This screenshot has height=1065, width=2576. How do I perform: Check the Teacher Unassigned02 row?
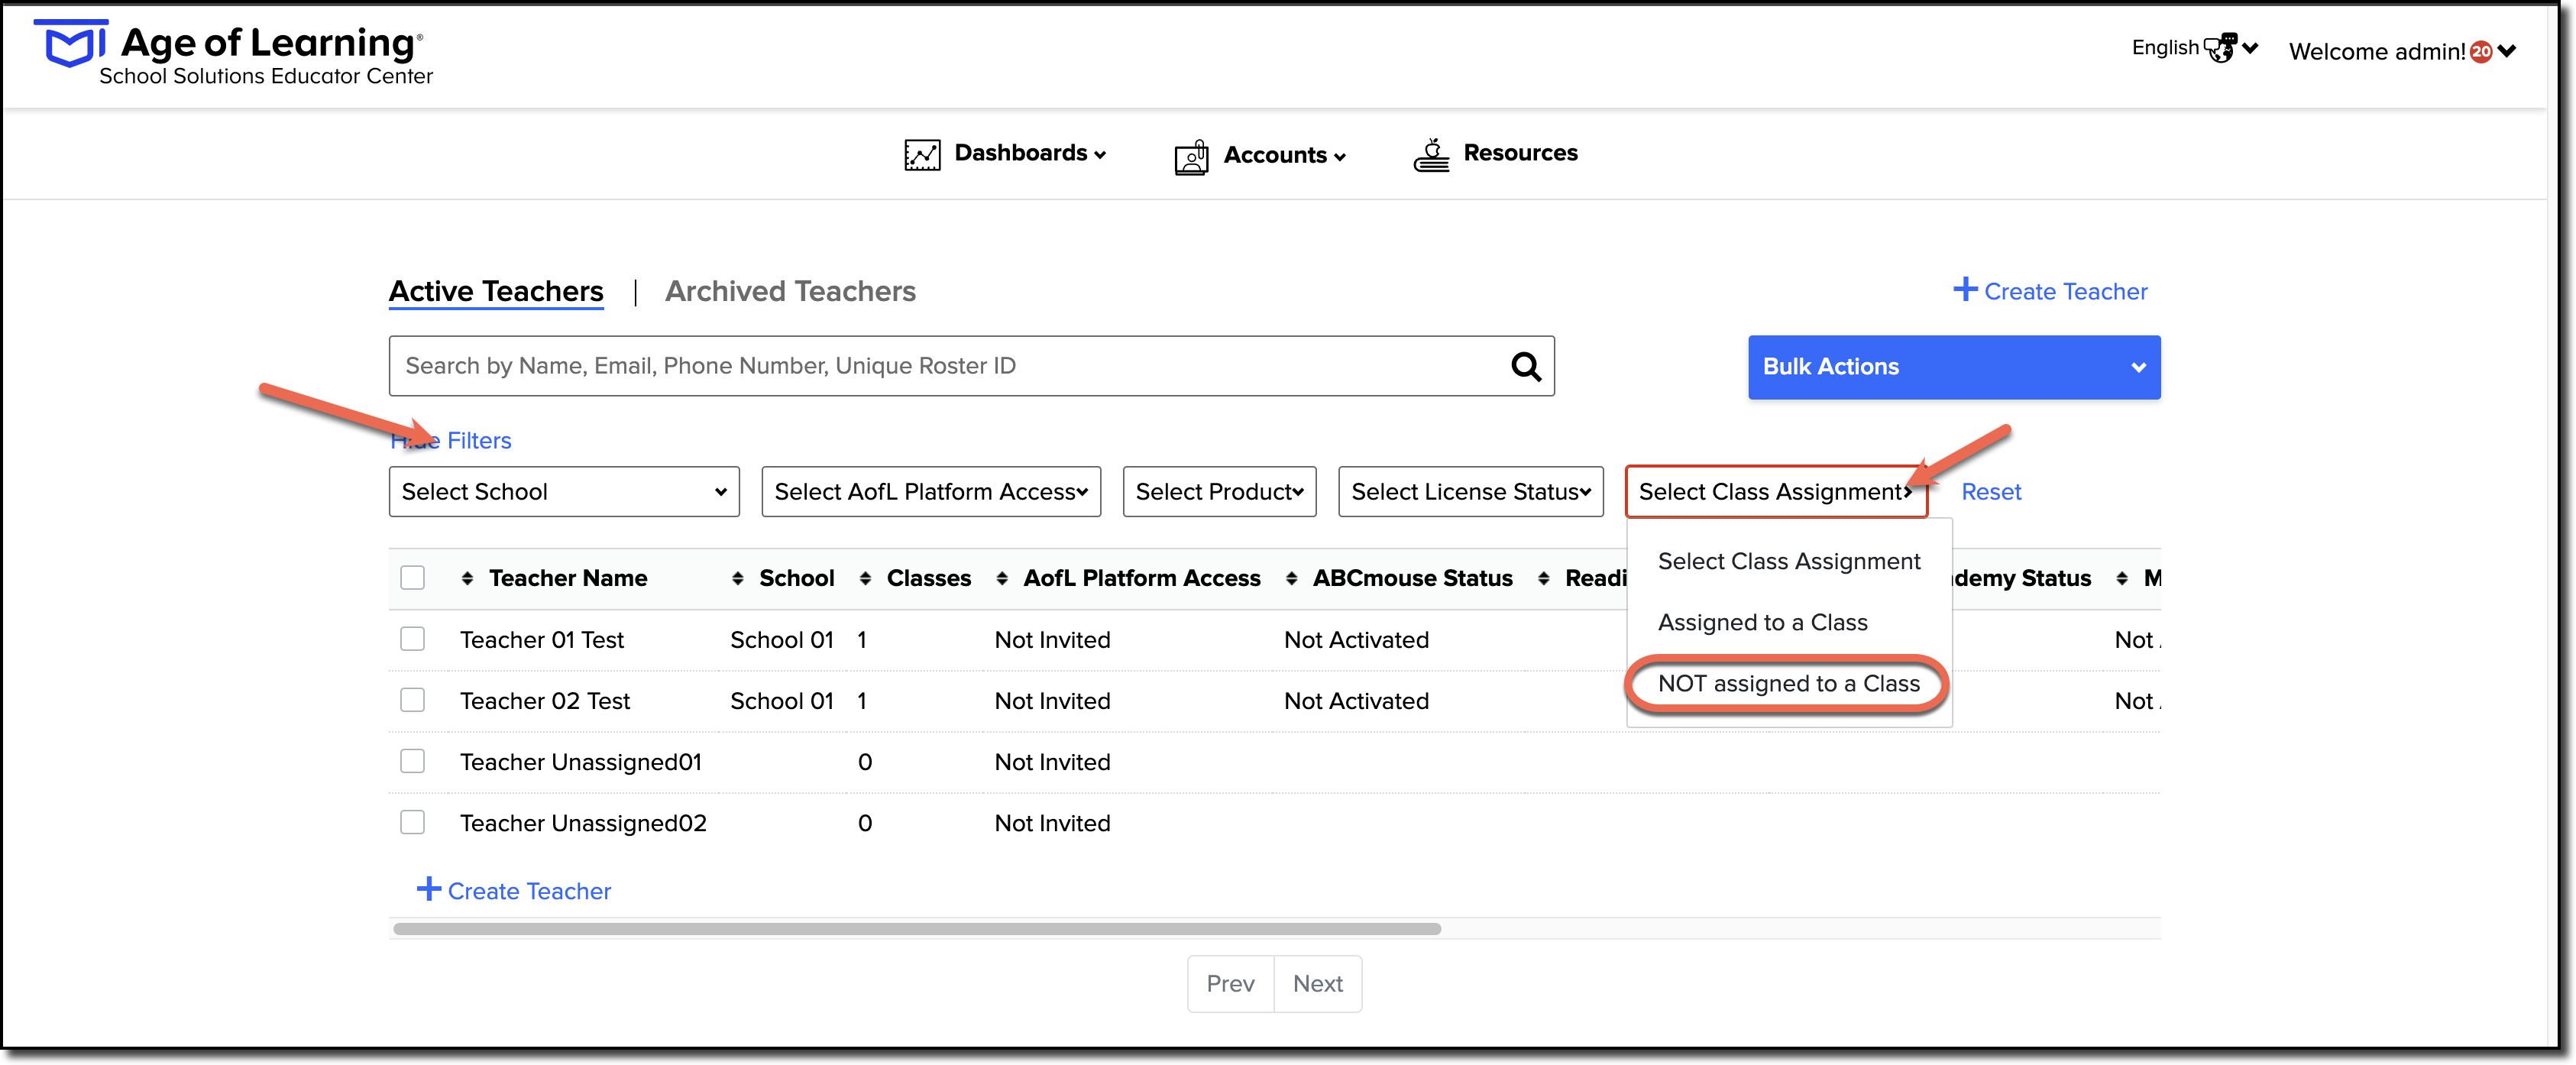coord(412,822)
